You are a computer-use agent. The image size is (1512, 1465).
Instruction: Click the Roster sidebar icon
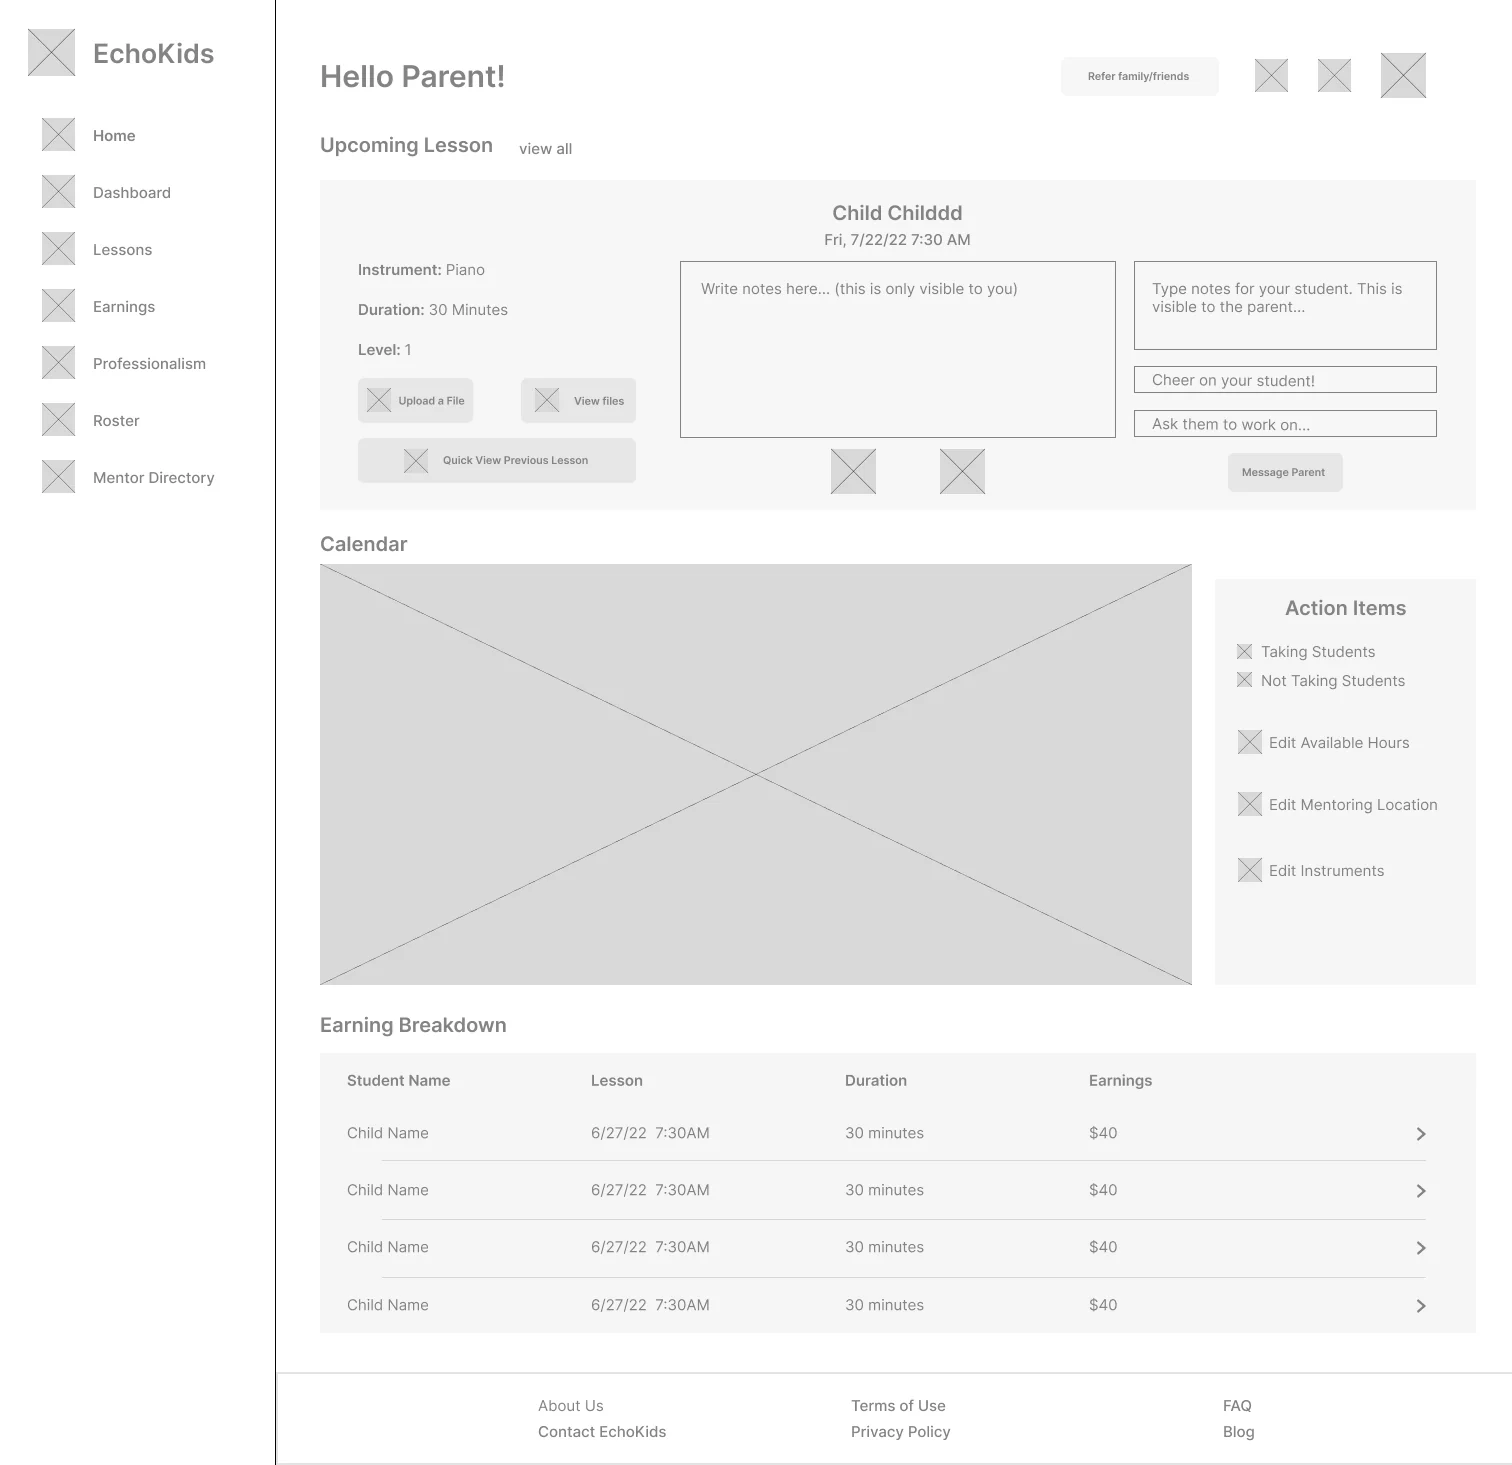[58, 420]
